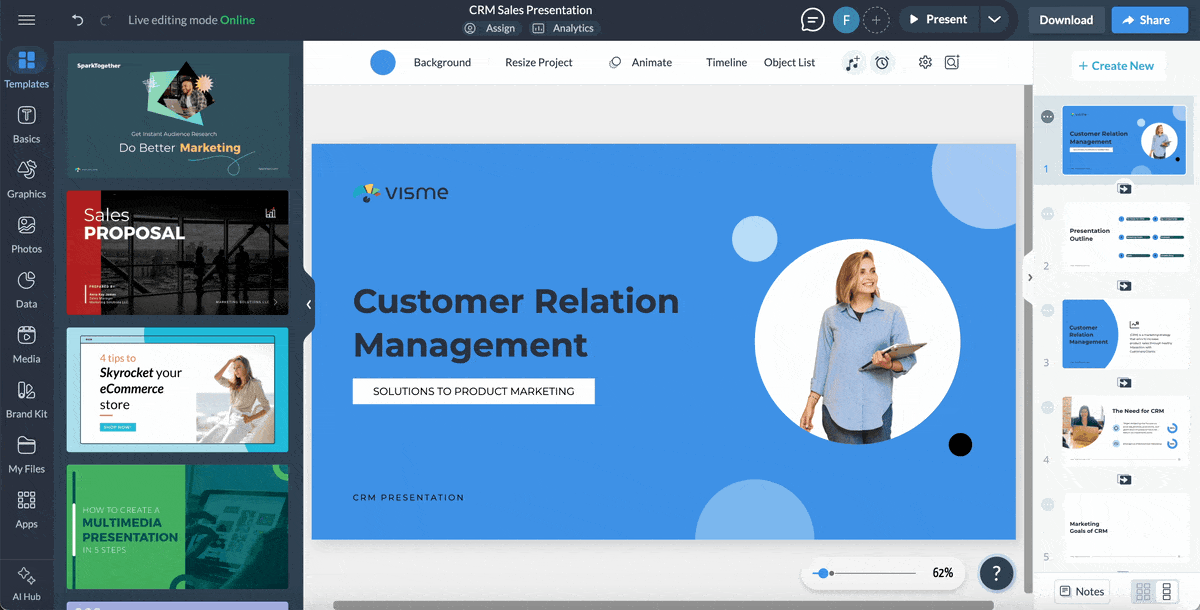The image size is (1200, 610).
Task: Open the Timeline
Action: 727,62
